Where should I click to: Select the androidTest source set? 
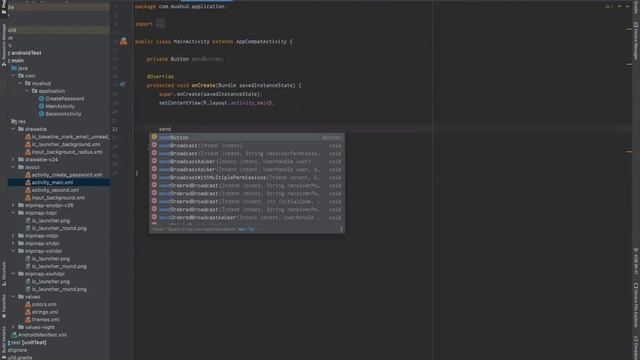(26, 53)
